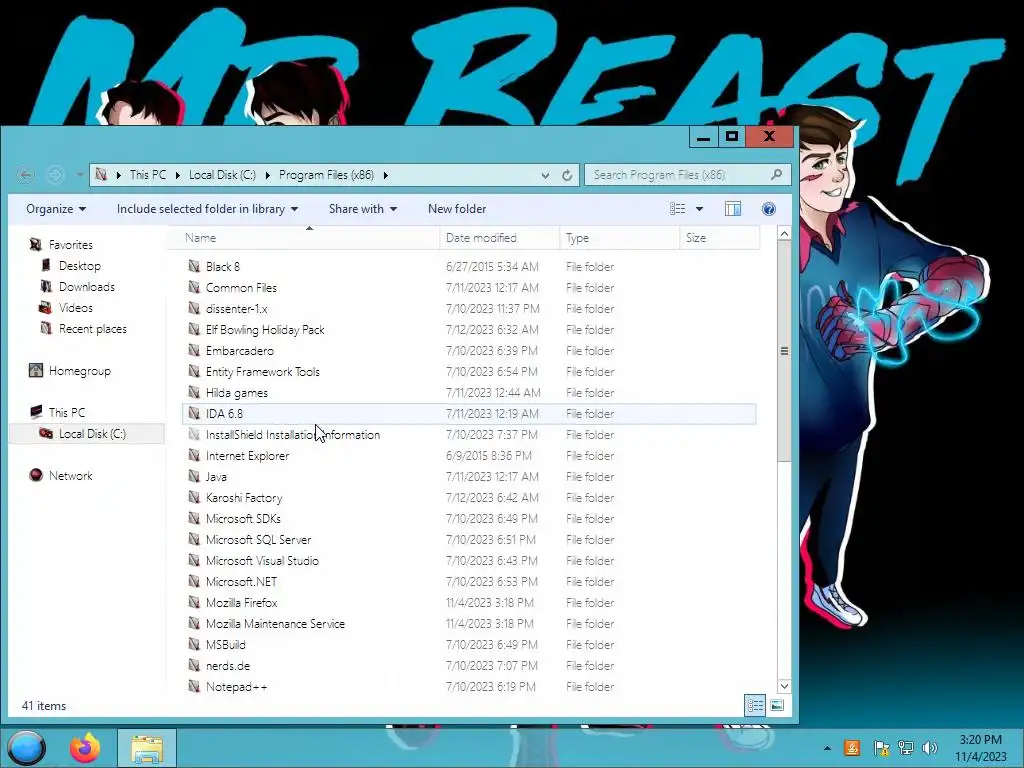Click This PC in address breadcrumb
The width and height of the screenshot is (1024, 768).
[148, 175]
